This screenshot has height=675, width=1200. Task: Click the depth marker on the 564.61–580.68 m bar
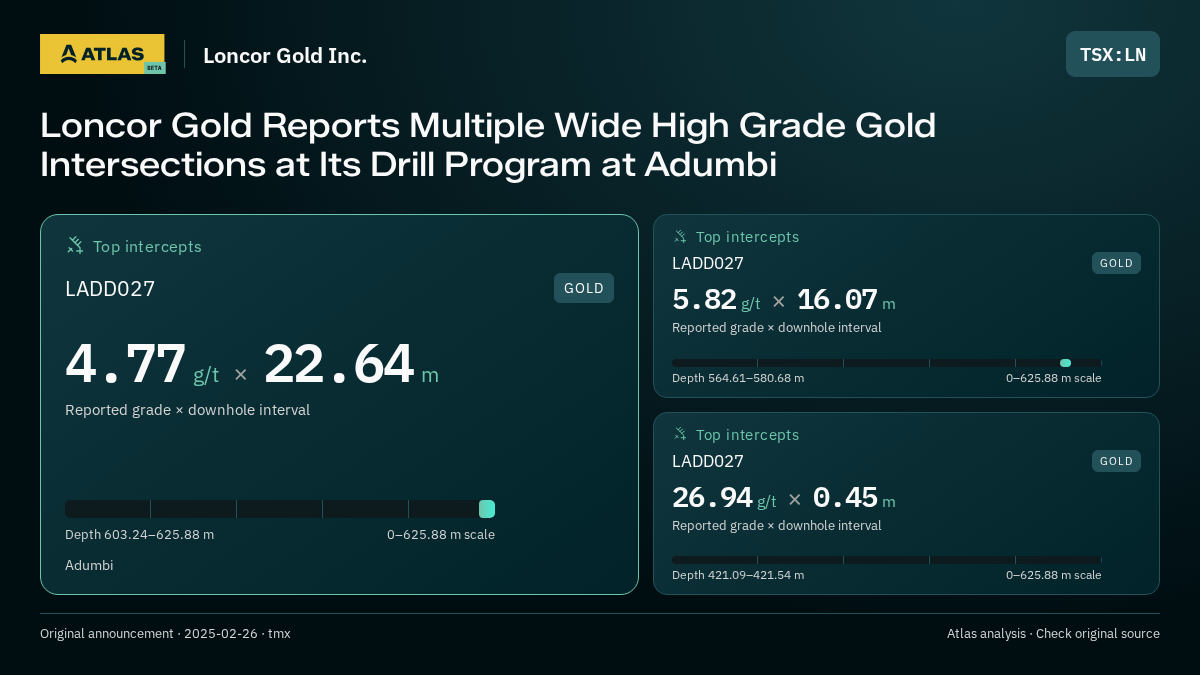tap(1065, 363)
